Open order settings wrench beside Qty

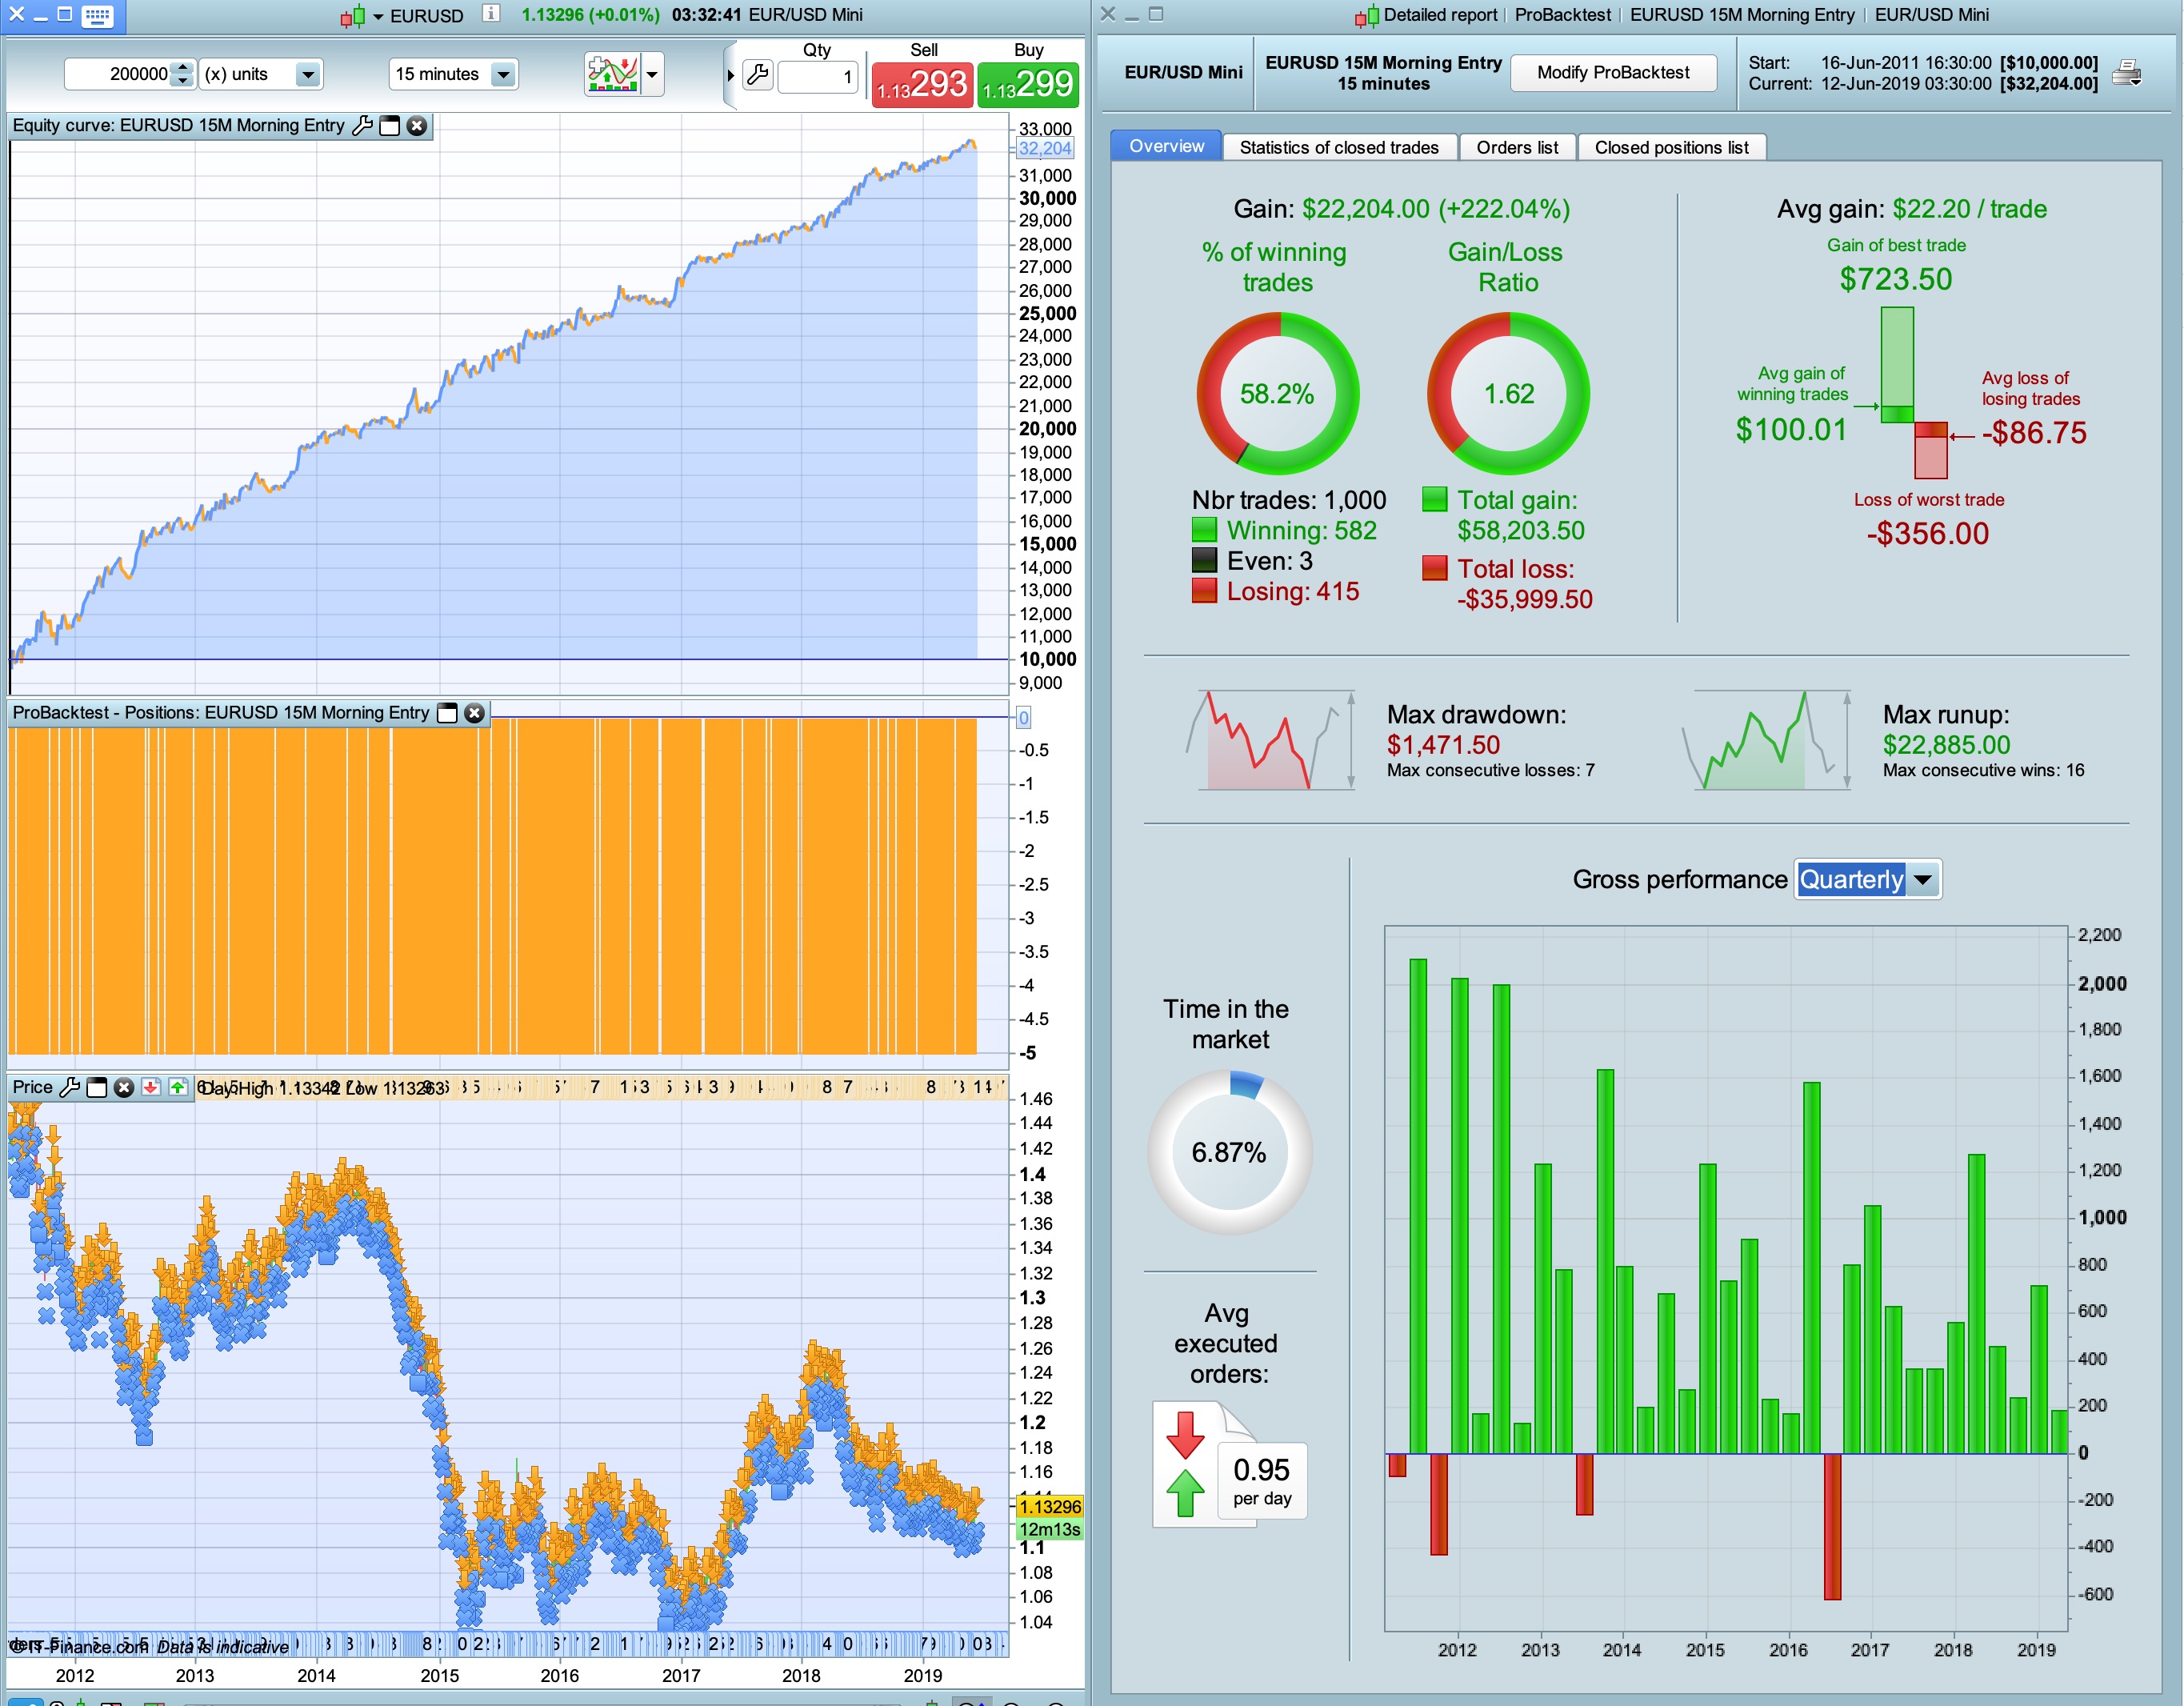coord(758,75)
